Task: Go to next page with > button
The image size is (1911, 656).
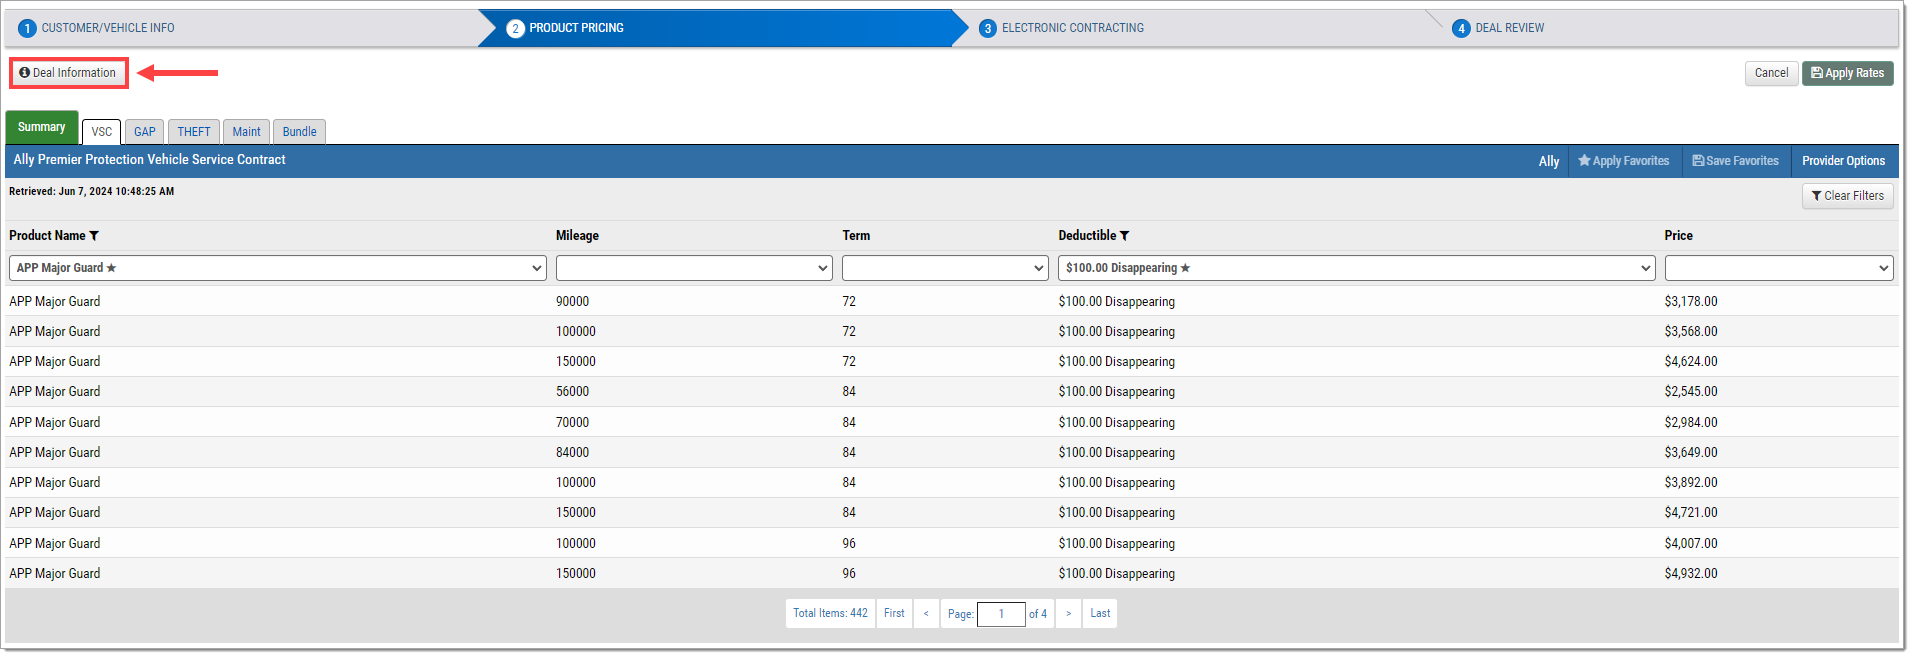Action: (x=1068, y=614)
